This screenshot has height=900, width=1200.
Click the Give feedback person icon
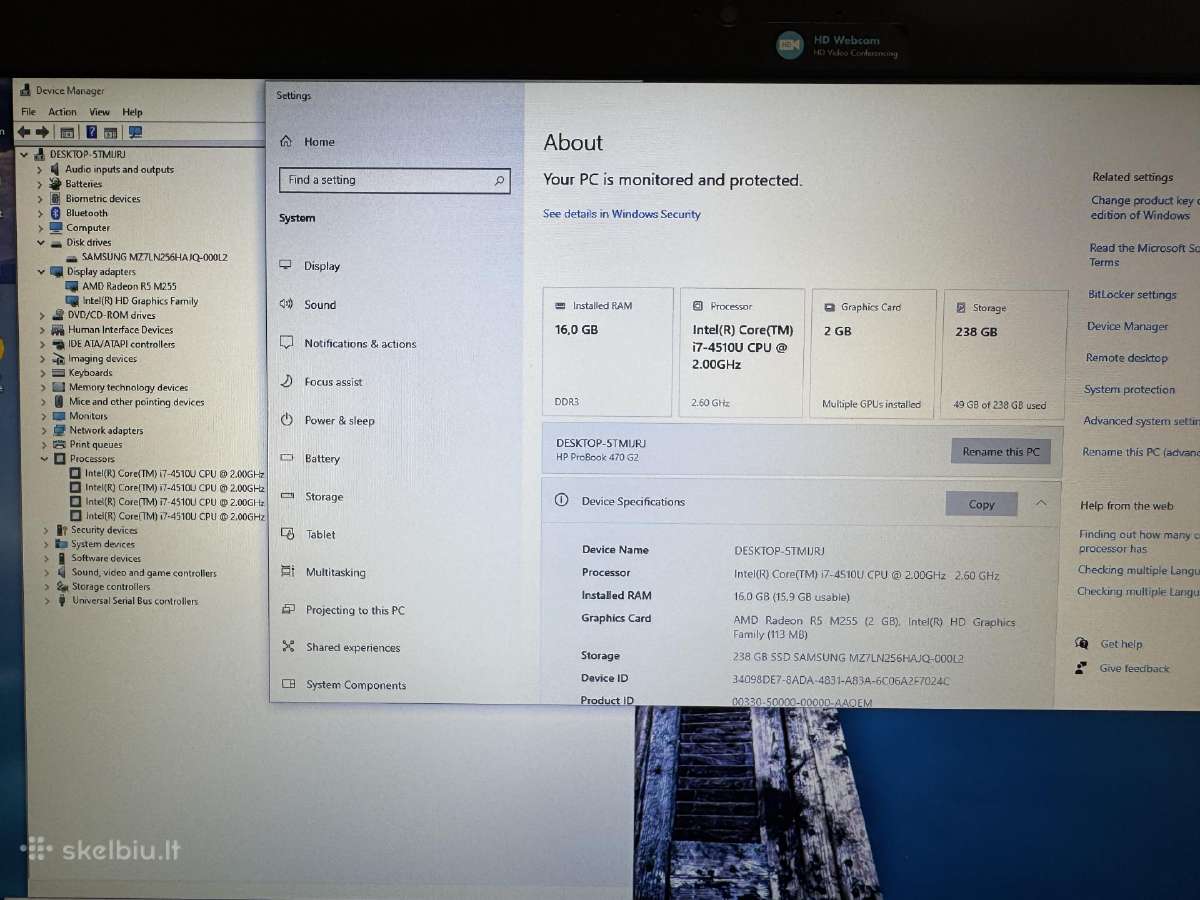pyautogui.click(x=1081, y=668)
